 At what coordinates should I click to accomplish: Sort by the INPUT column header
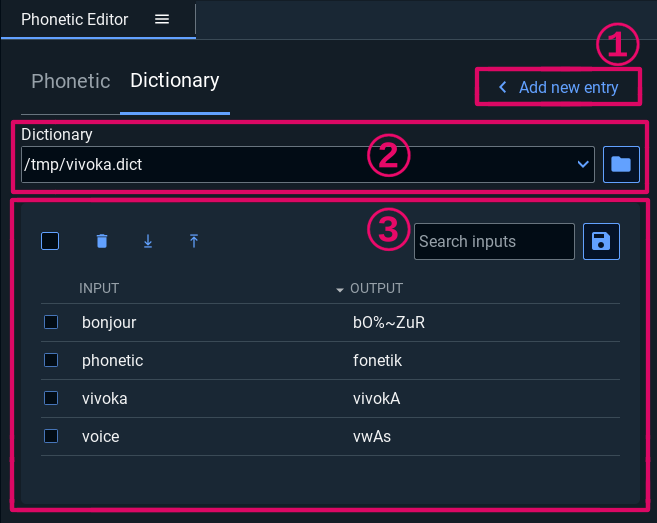coord(99,288)
